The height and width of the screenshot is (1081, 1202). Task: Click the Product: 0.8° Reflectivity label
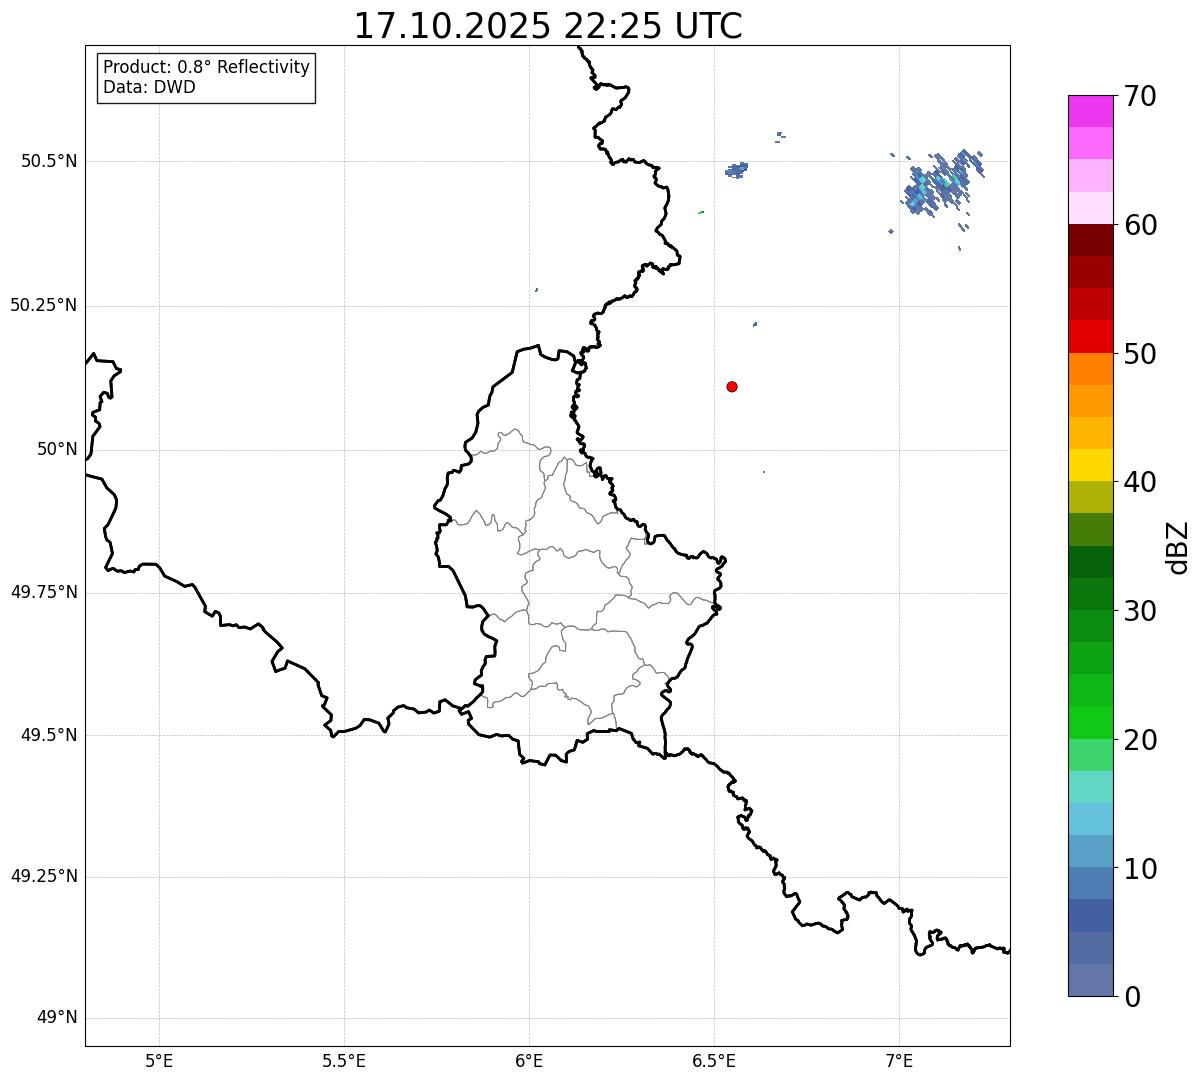pyautogui.click(x=207, y=67)
